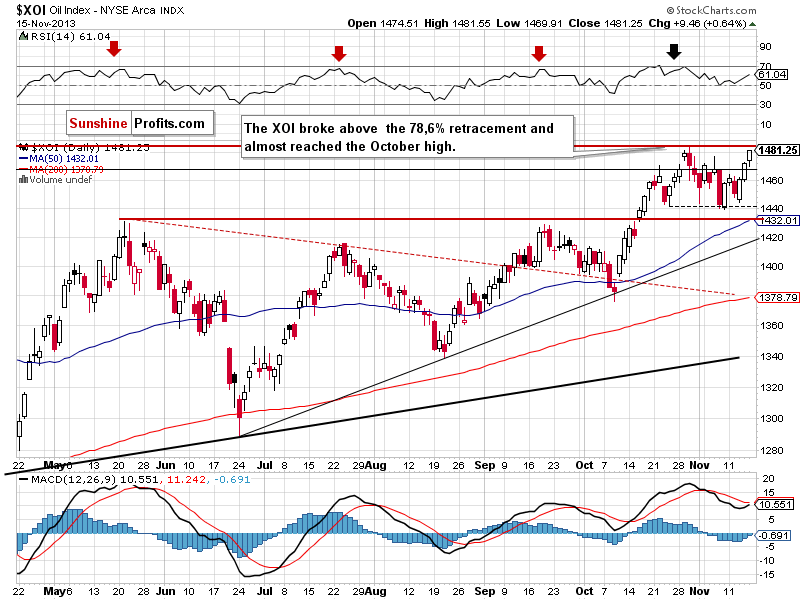The height and width of the screenshot is (600, 800).
Task: Click the MACD value tag 10.551 on the axis
Action: click(775, 505)
